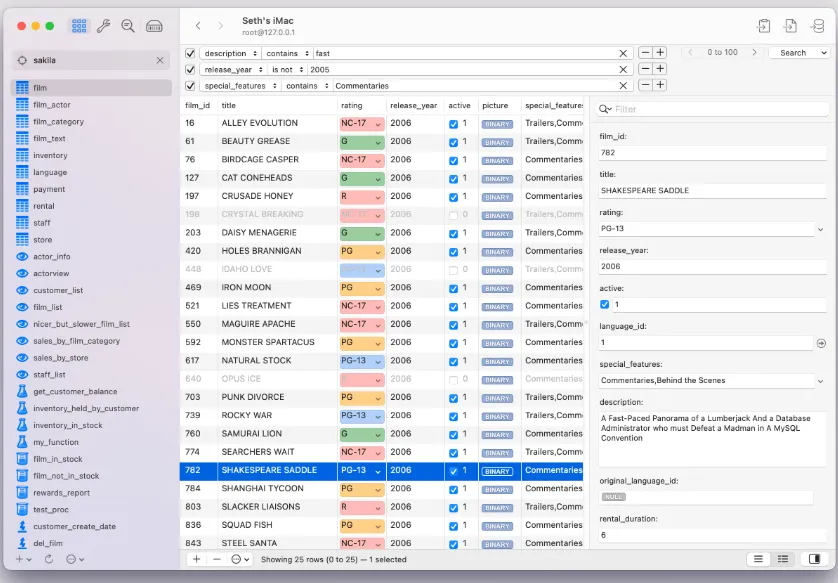The height and width of the screenshot is (583, 838).
Task: Switch to the detailed list row layout icon
Action: [x=783, y=559]
